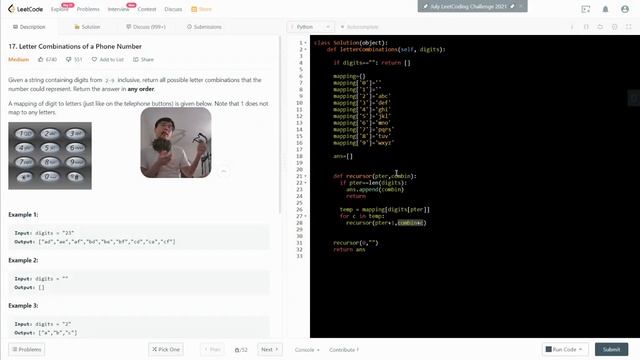640x360 pixels.
Task: Click the small button beside the webcam overlay
Action: coord(223,171)
